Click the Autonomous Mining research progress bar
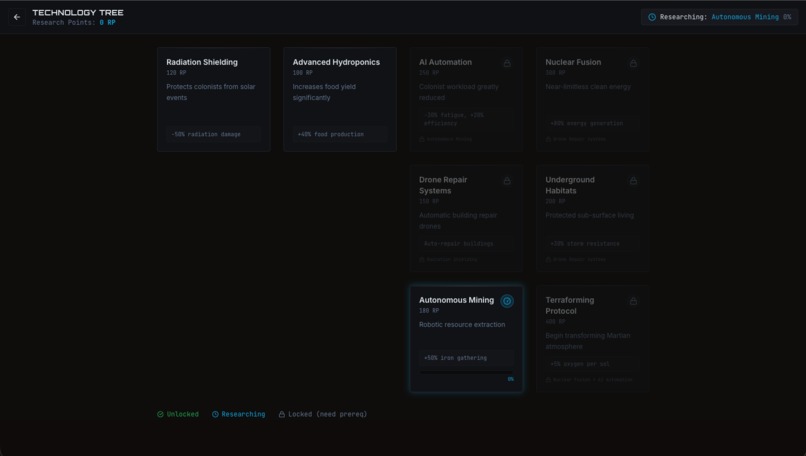 [466, 372]
